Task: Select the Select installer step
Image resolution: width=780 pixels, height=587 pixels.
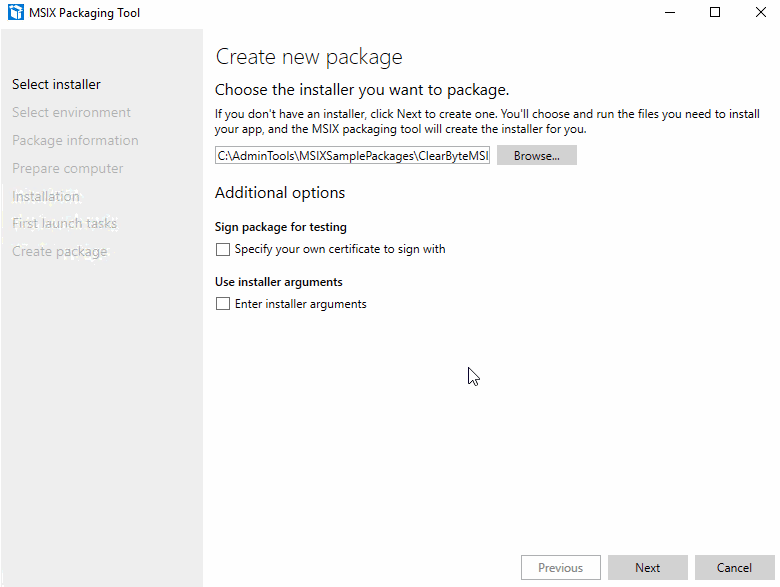Action: [56, 85]
